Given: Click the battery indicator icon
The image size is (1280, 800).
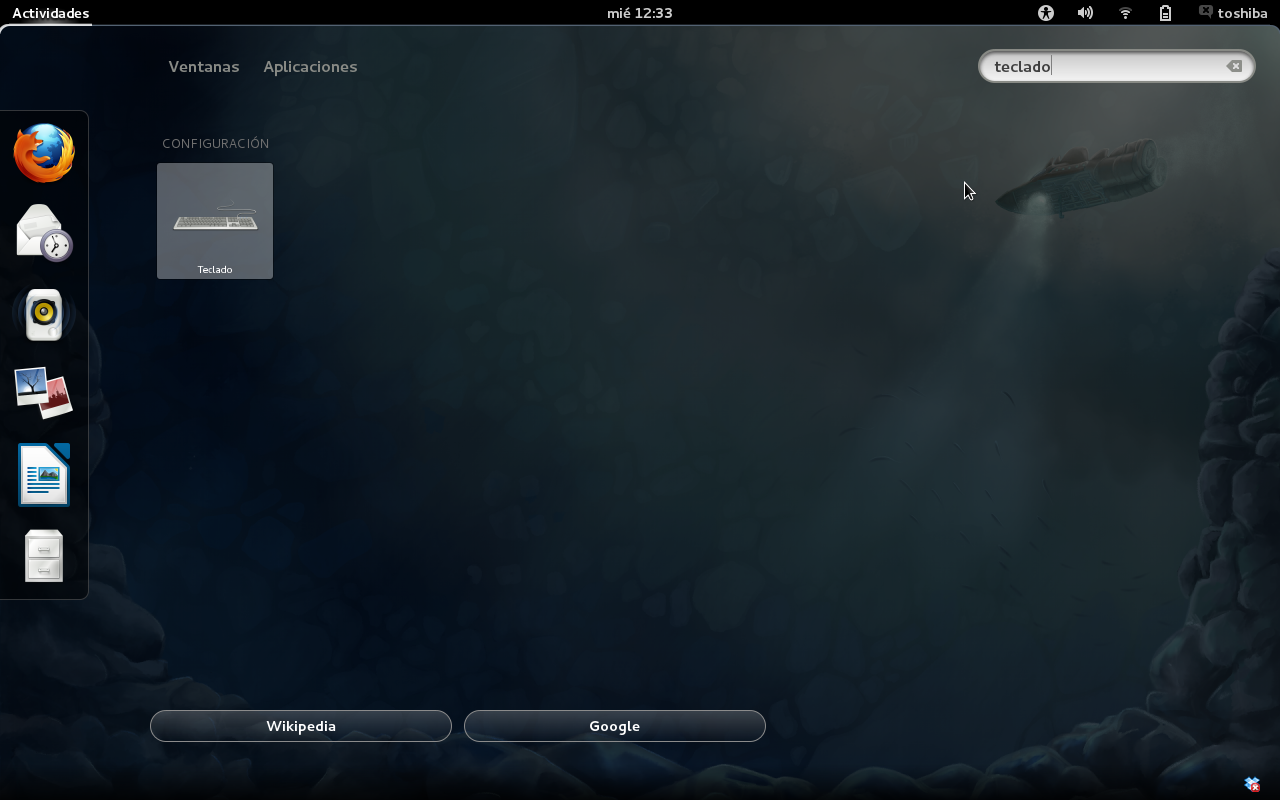Looking at the screenshot, I should pyautogui.click(x=1165, y=13).
